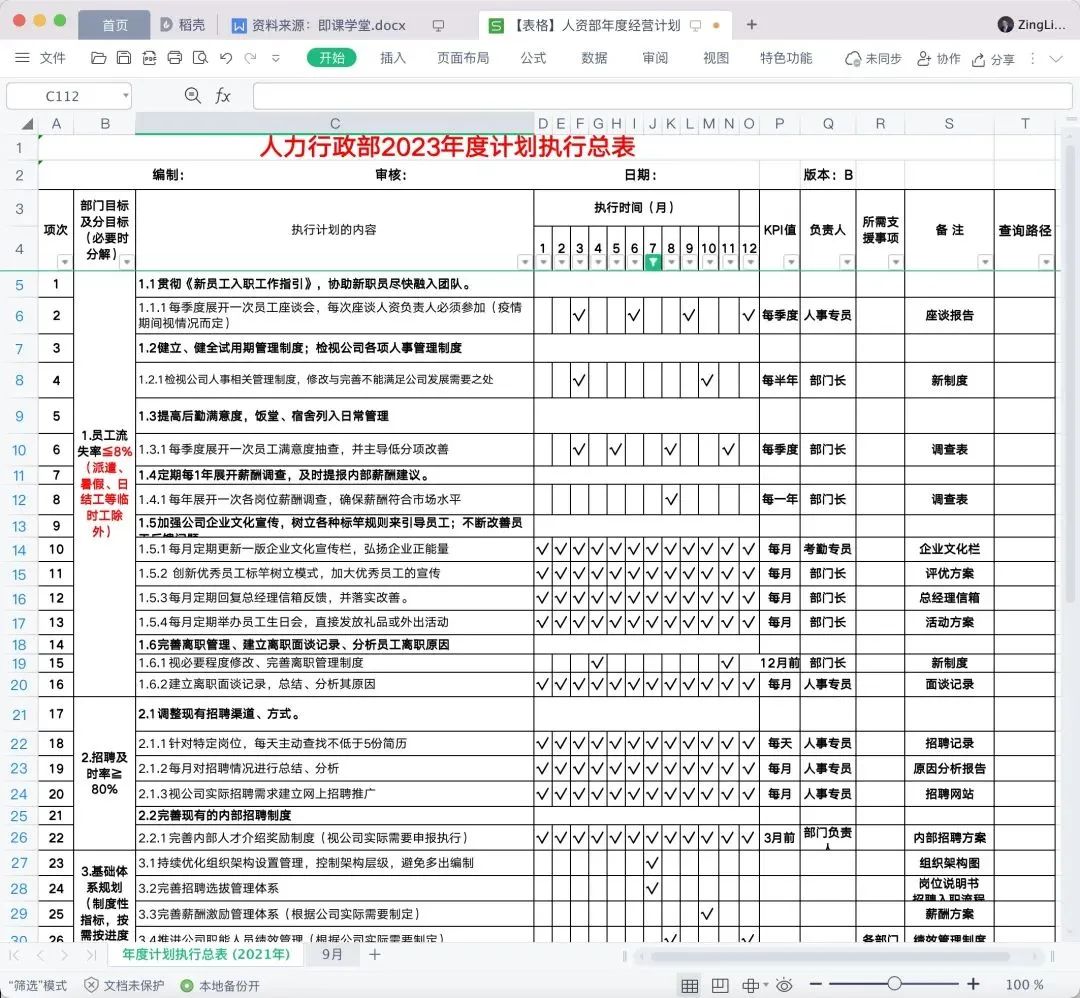Switch to the 审阅 ribbon tab
1080x998 pixels.
pos(655,59)
